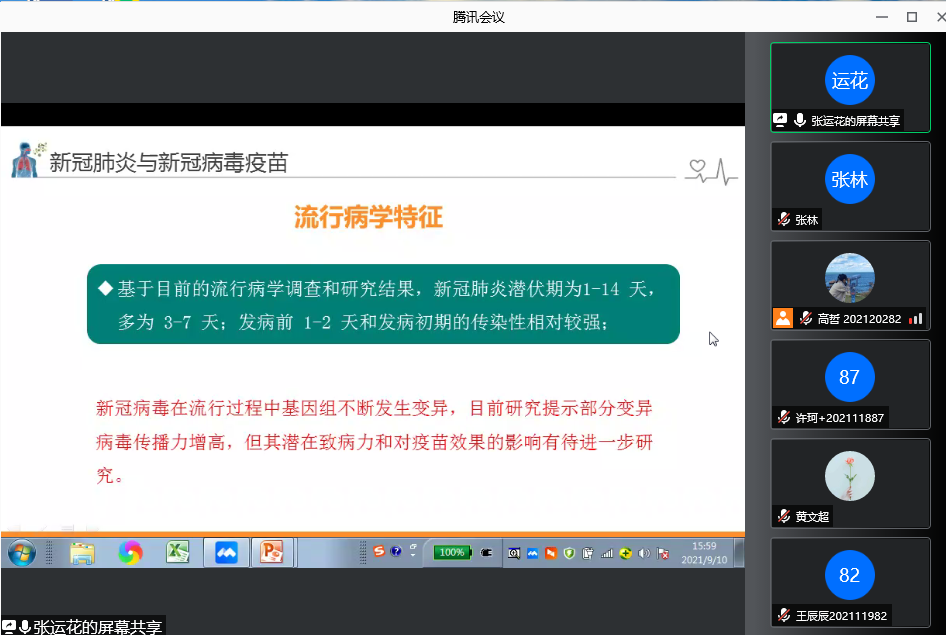Click the 运花 presenter avatar
946x635 pixels.
[849, 81]
